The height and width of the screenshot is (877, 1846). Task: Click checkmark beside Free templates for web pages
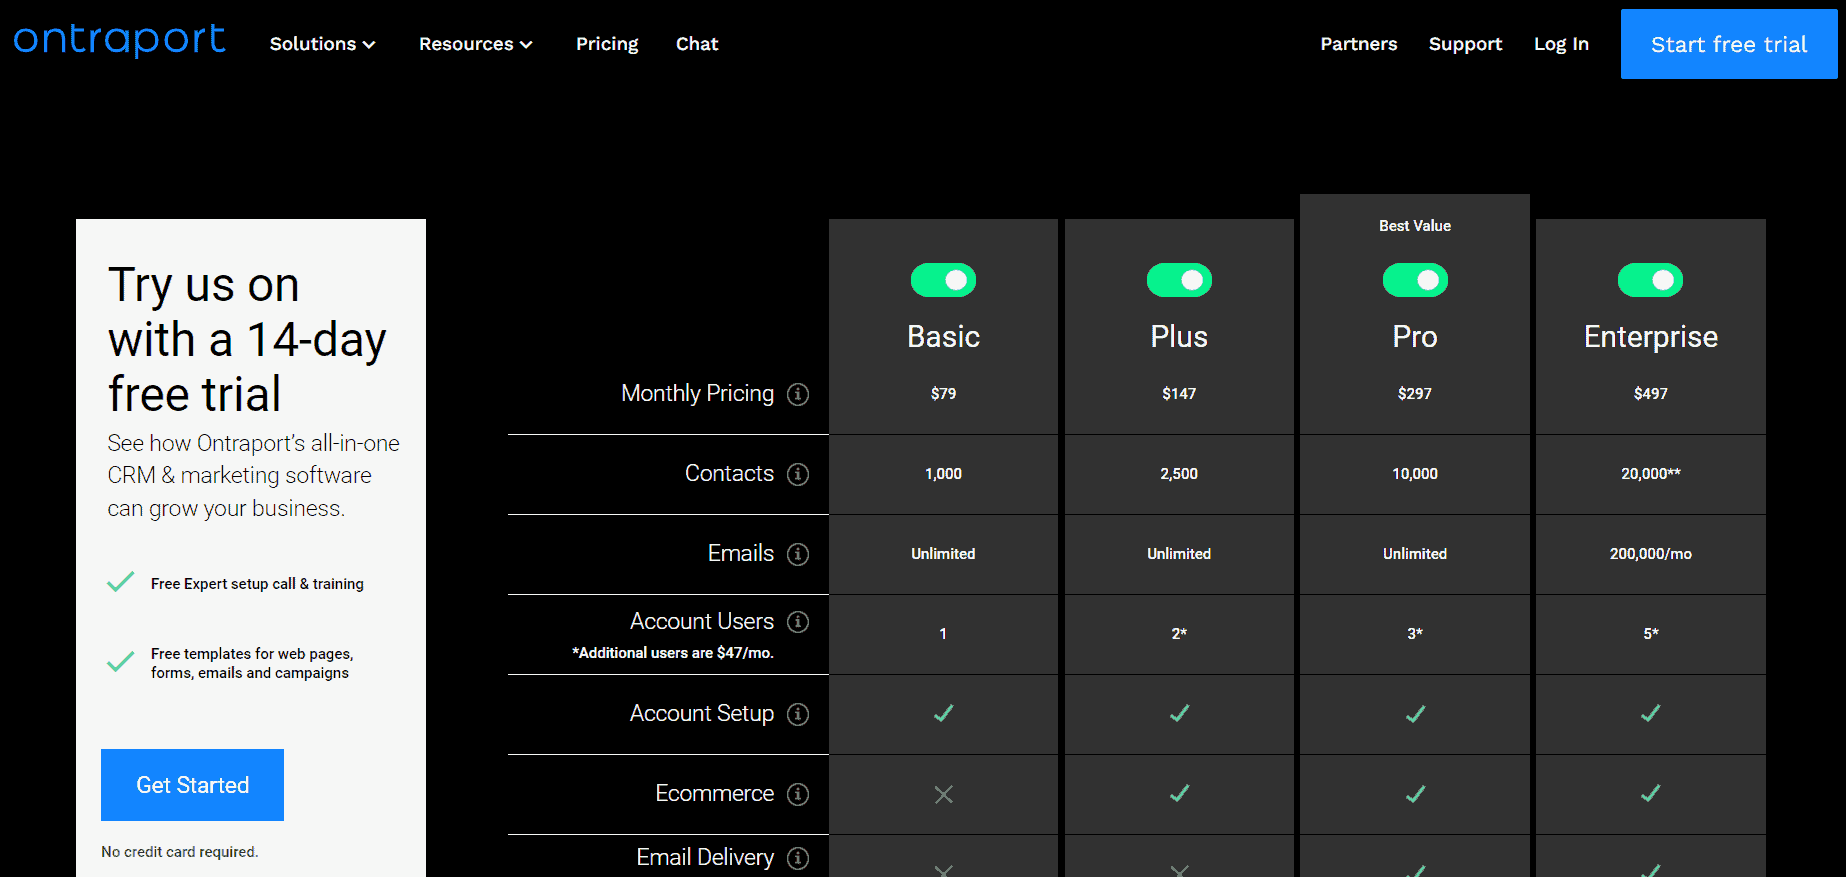(x=121, y=662)
